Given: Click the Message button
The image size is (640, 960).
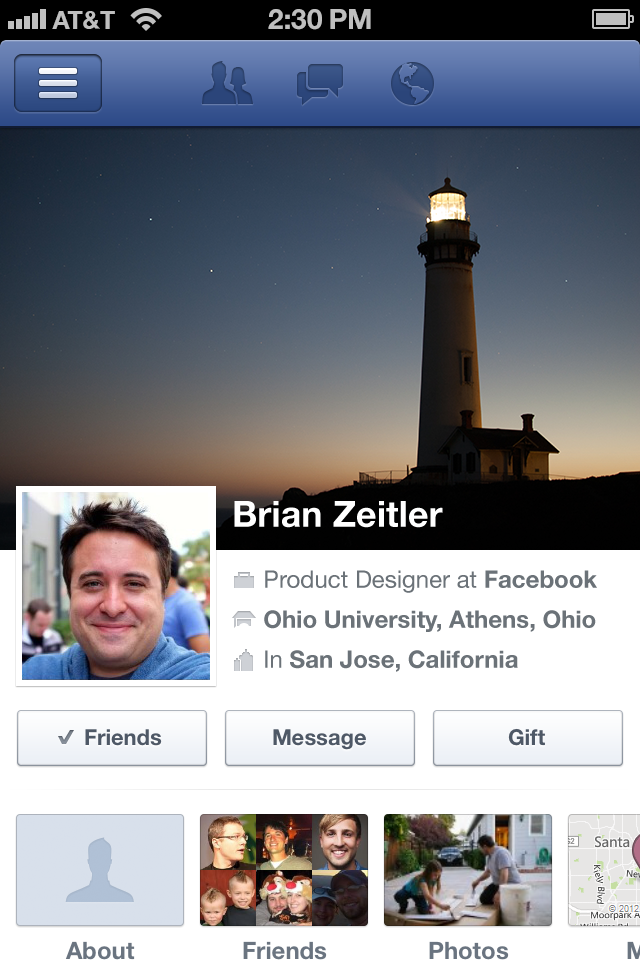Looking at the screenshot, I should coord(320,738).
